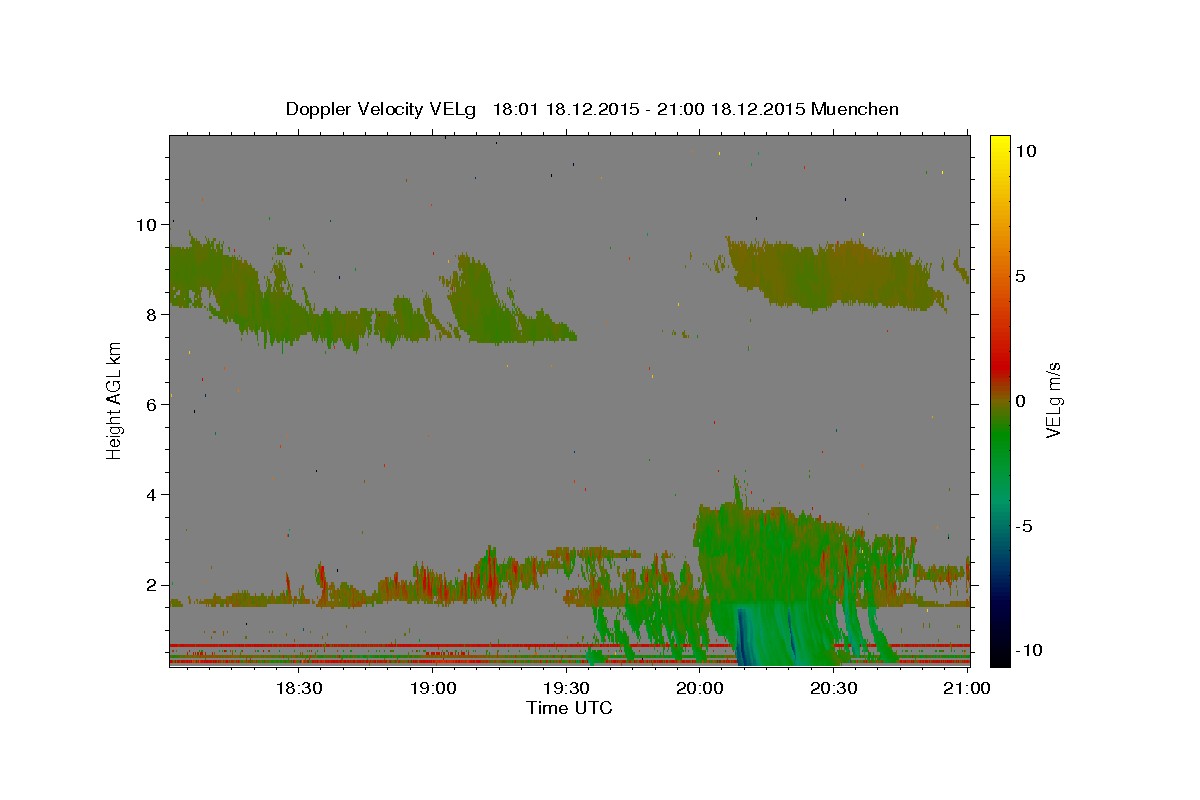Click the 'Muenchen' location in the title
1200x800 pixels.
(855, 109)
